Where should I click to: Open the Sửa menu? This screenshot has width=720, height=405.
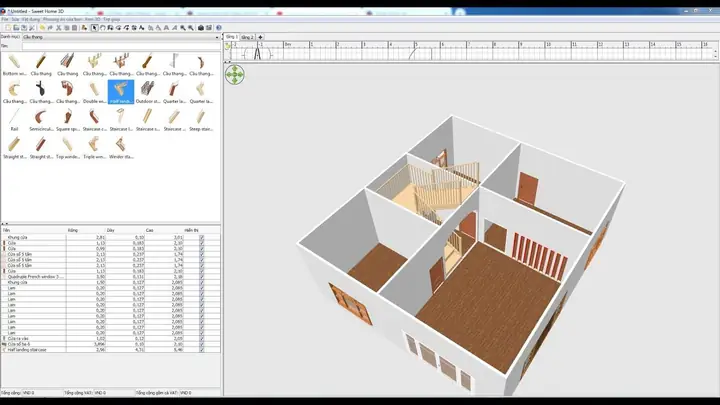pos(15,19)
